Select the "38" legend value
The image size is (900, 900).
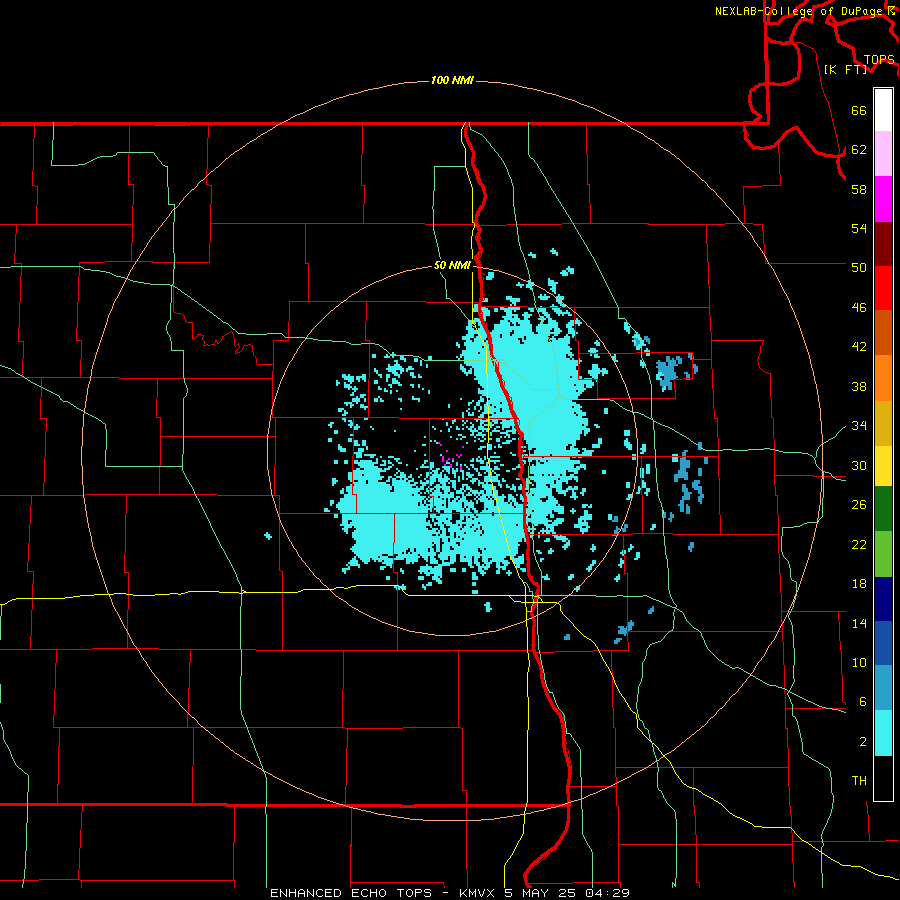pyautogui.click(x=859, y=386)
